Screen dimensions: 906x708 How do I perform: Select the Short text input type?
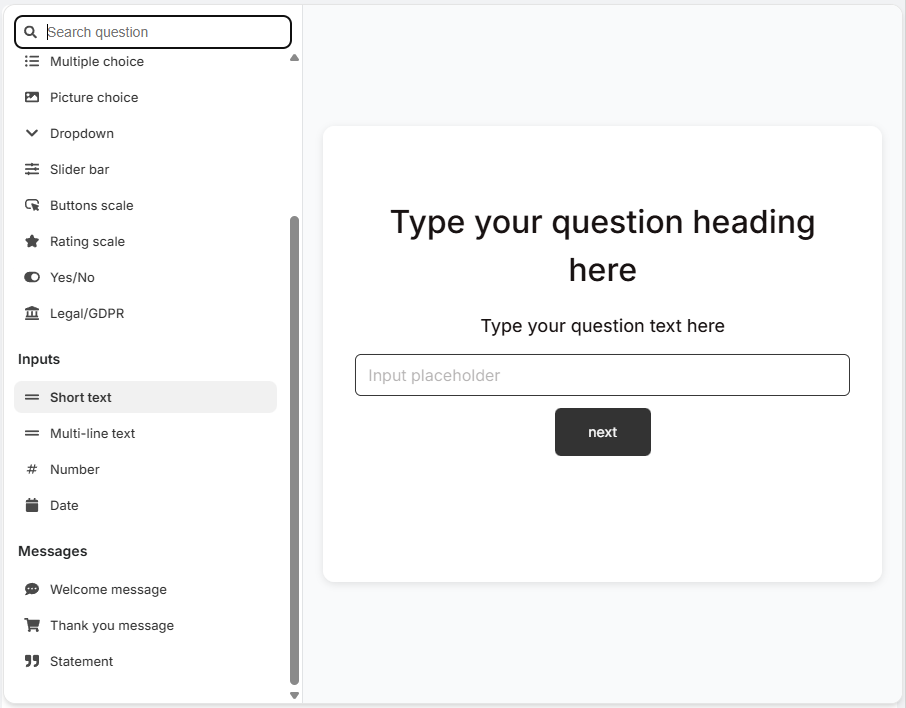click(x=81, y=397)
